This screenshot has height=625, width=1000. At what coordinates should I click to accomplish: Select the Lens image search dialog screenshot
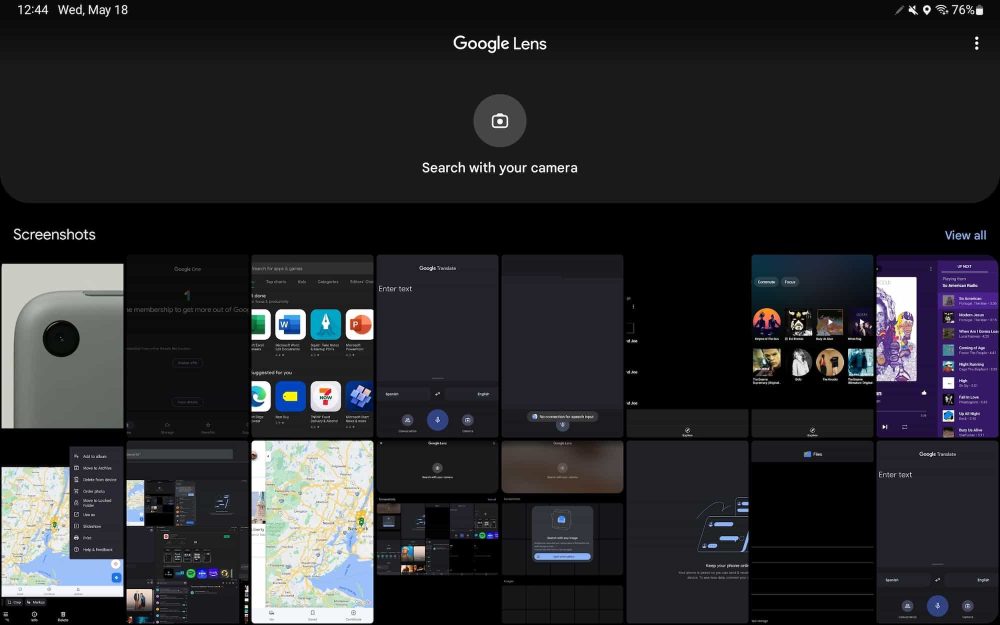[x=562, y=532]
